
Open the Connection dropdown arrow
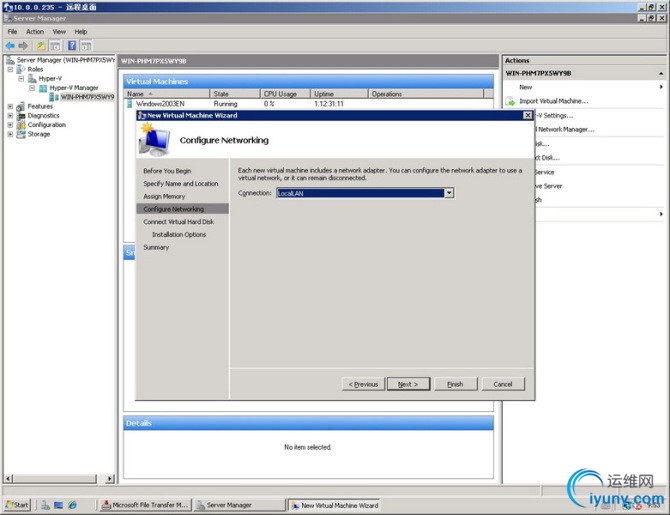(449, 193)
